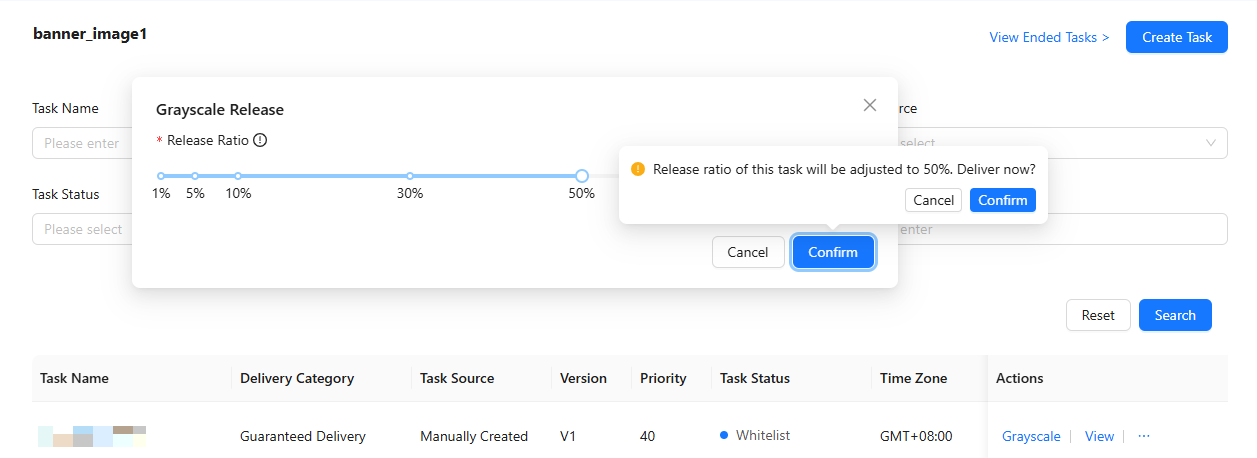The width and height of the screenshot is (1257, 458).
Task: Open the more actions ellipsis menu
Action: coord(1144,436)
